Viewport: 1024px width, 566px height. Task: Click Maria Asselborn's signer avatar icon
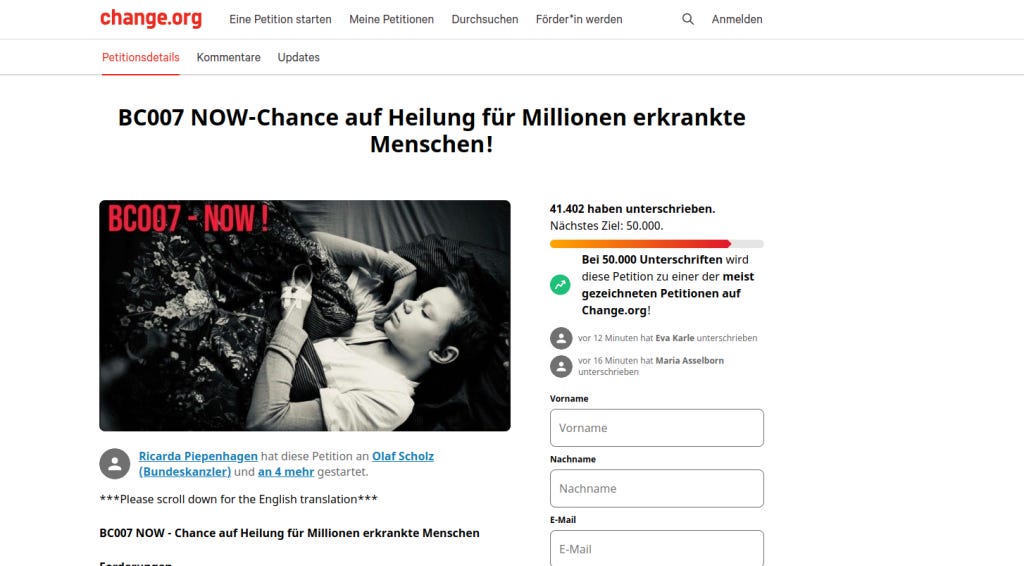pyautogui.click(x=561, y=366)
